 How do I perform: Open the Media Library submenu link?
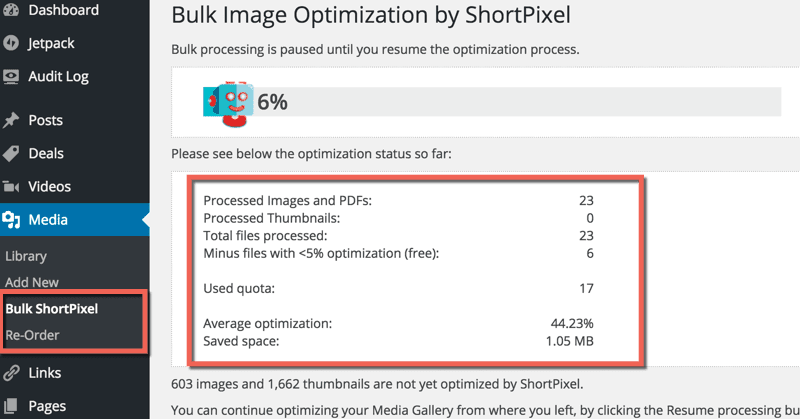pyautogui.click(x=26, y=256)
